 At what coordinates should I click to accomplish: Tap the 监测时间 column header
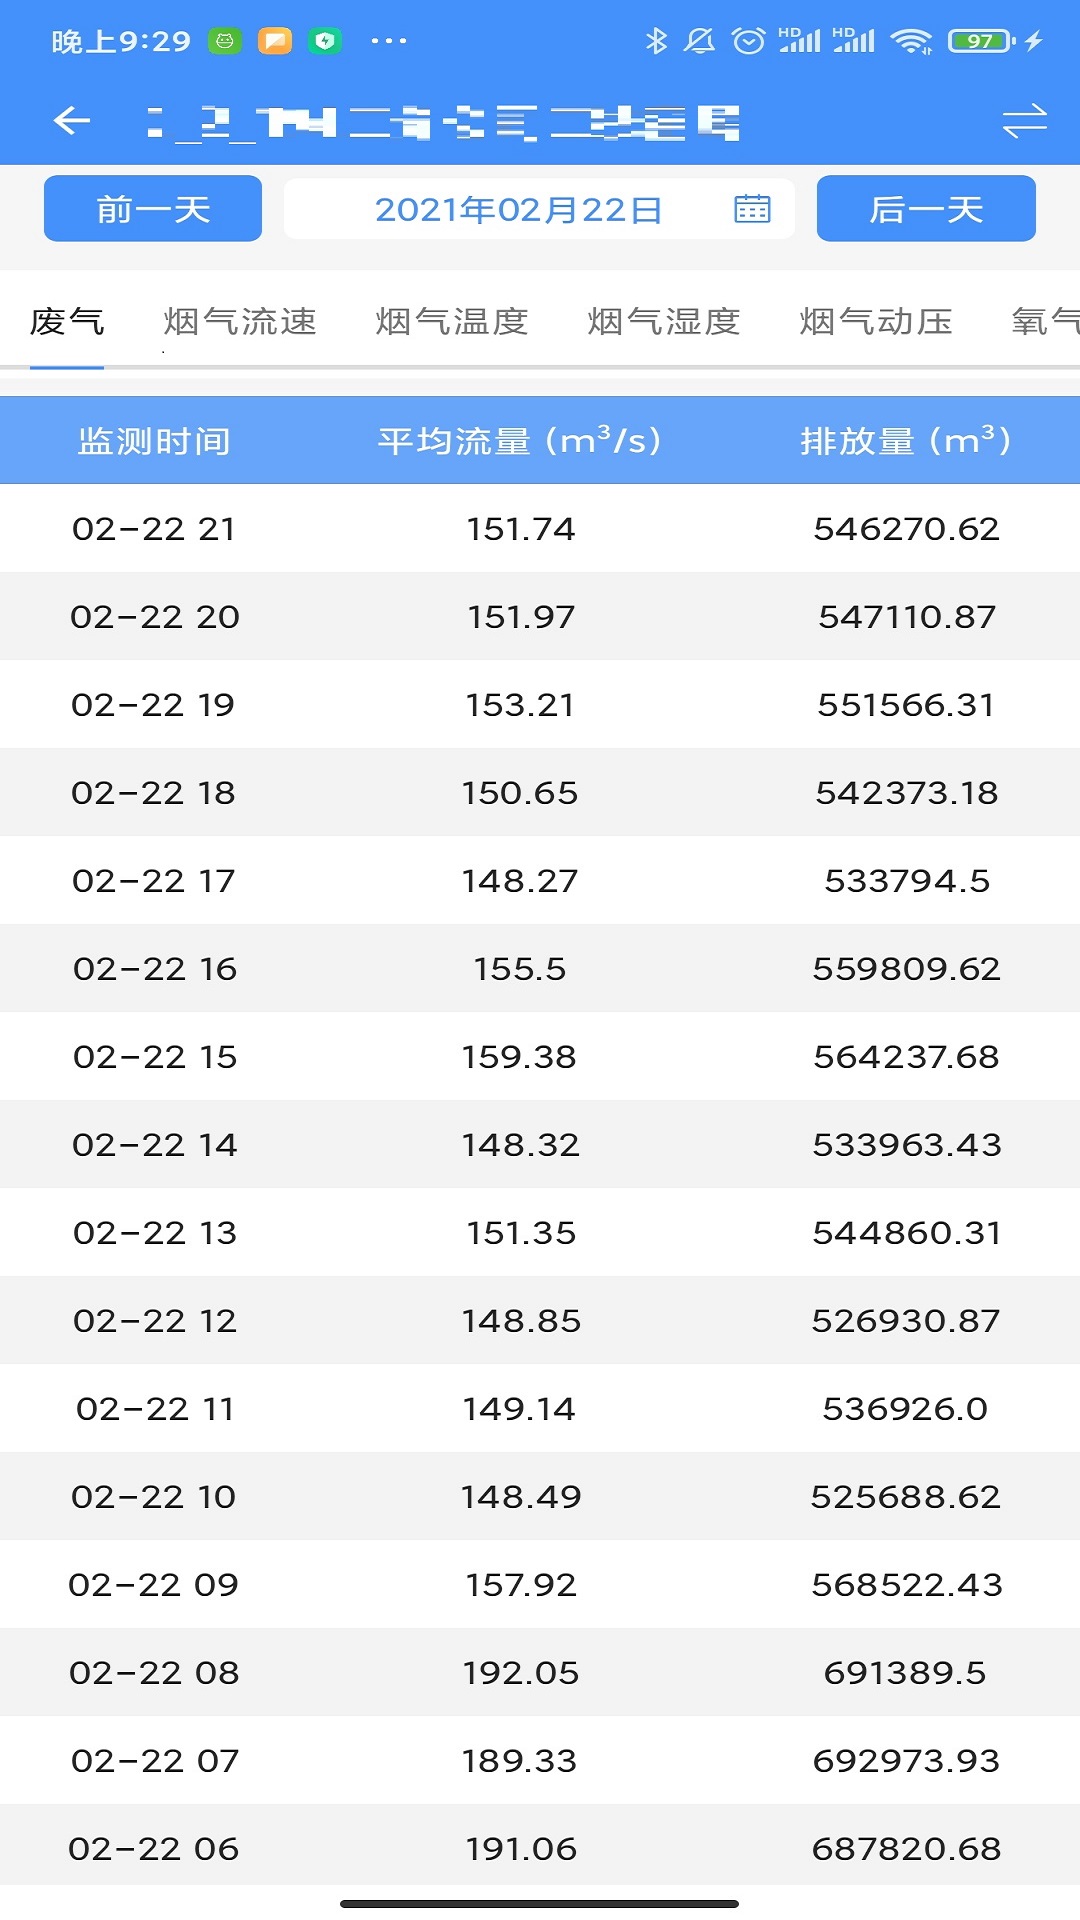(x=154, y=441)
